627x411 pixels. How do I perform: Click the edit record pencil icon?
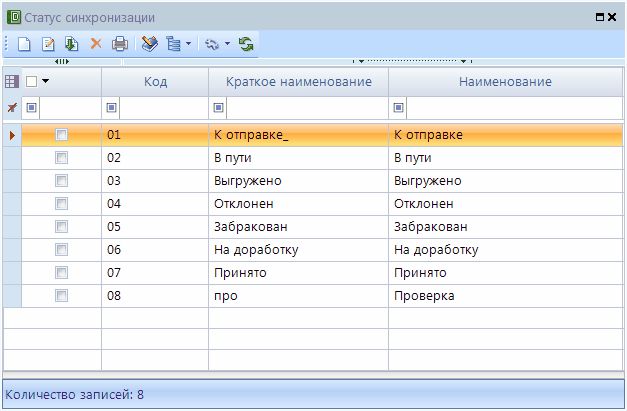point(48,44)
